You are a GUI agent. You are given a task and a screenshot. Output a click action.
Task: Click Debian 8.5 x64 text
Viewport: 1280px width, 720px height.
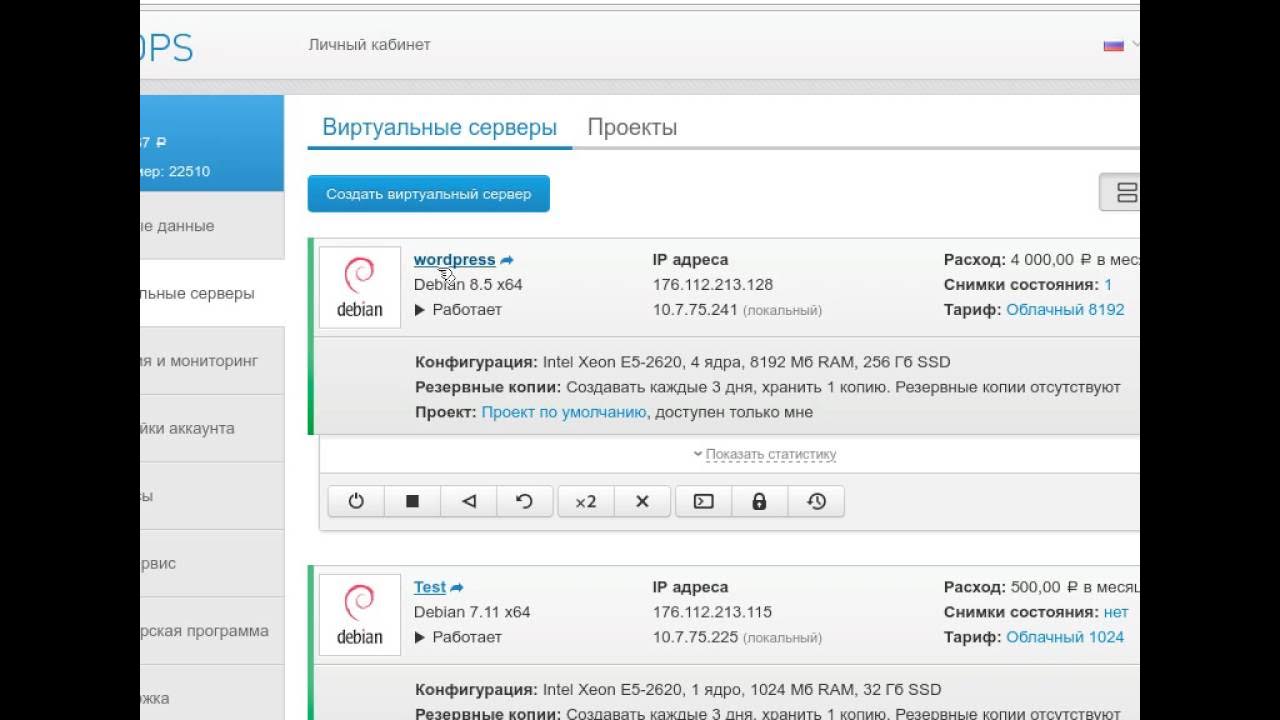click(468, 285)
